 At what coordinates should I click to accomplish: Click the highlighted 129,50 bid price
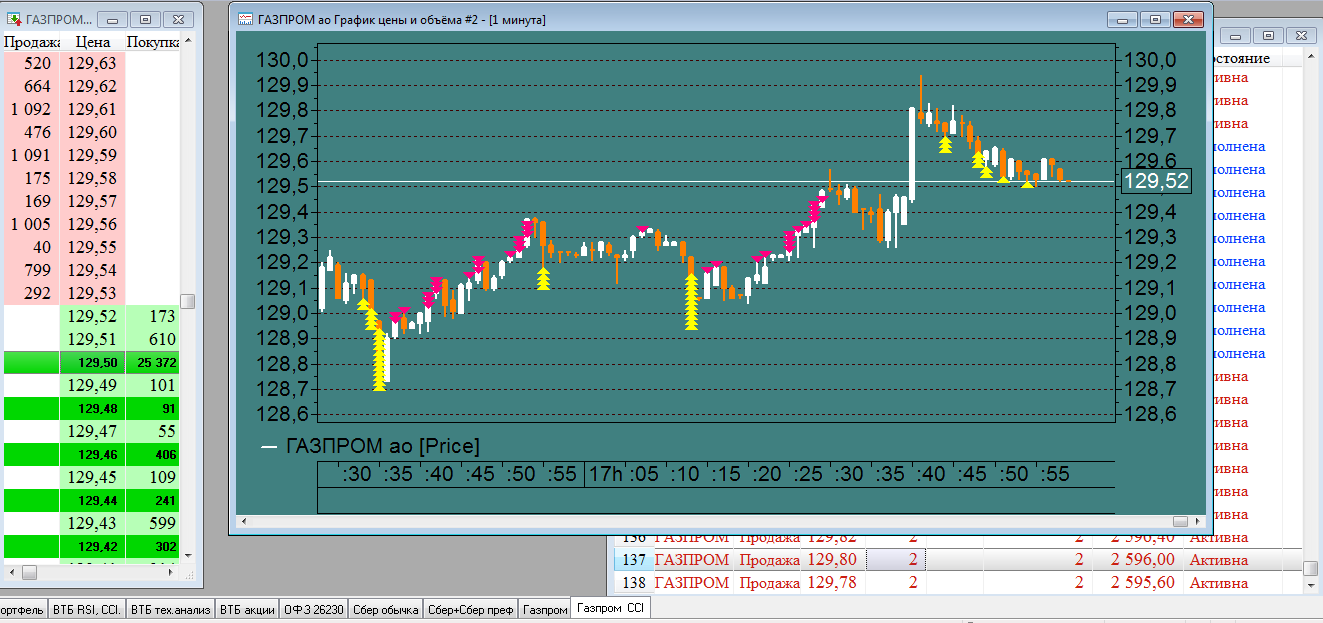[93, 362]
